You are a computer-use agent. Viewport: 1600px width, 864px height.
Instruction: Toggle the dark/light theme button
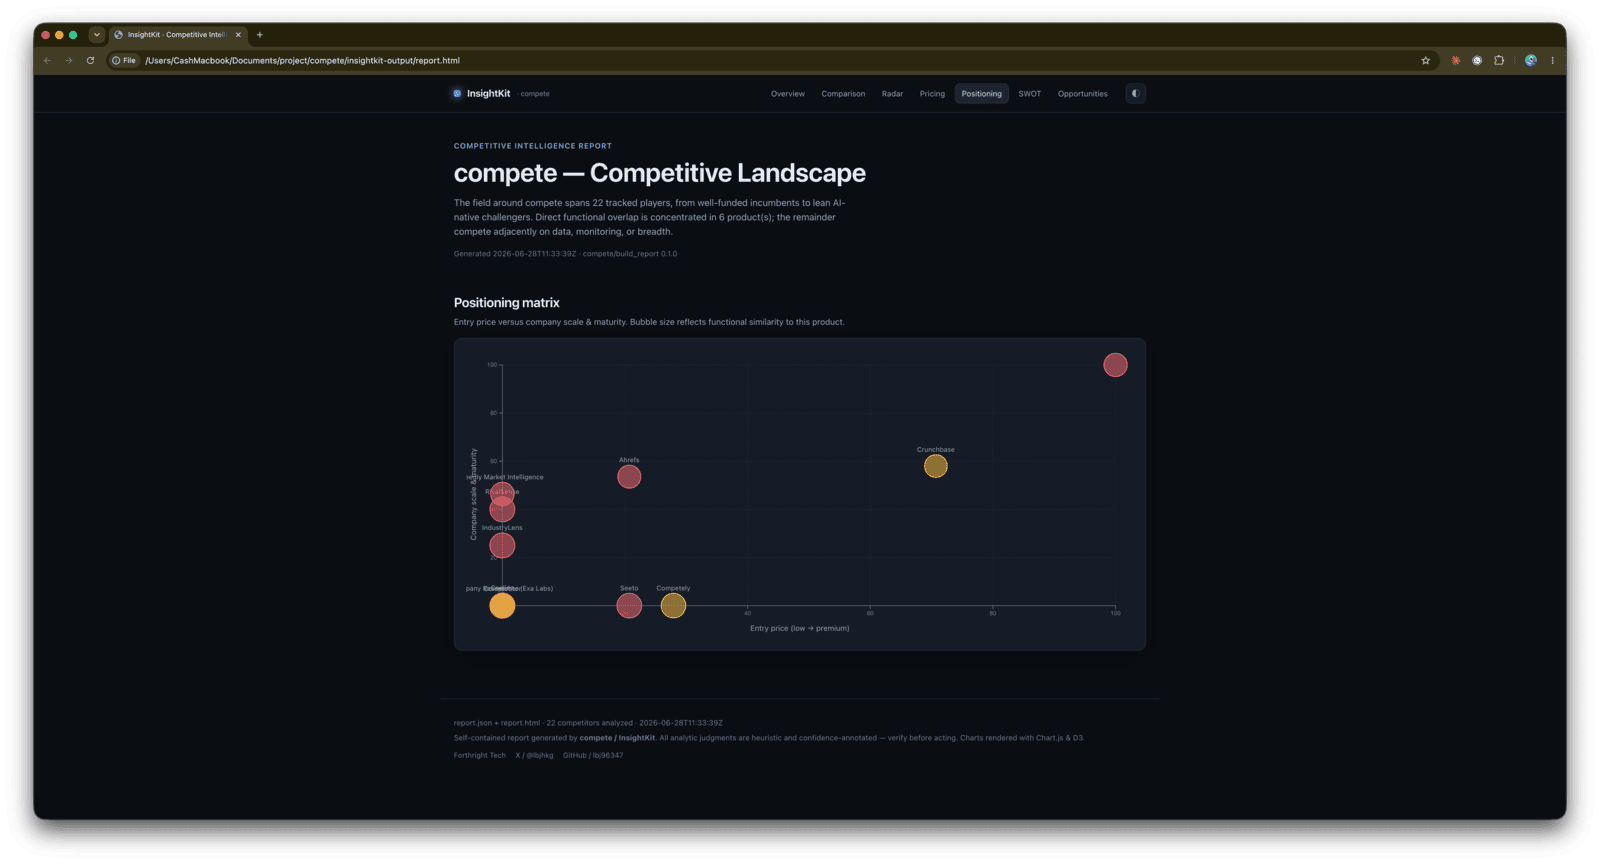1135,94
